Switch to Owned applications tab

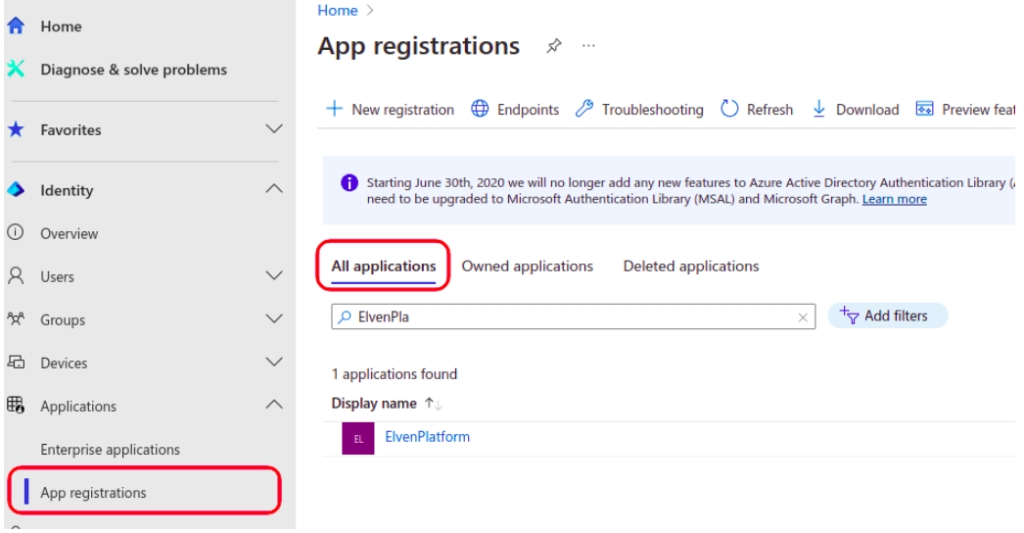[x=527, y=266]
